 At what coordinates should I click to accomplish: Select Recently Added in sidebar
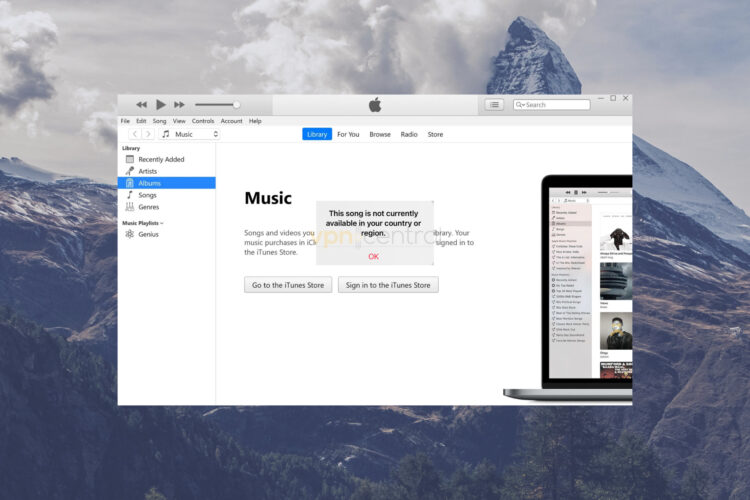pyautogui.click(x=166, y=159)
